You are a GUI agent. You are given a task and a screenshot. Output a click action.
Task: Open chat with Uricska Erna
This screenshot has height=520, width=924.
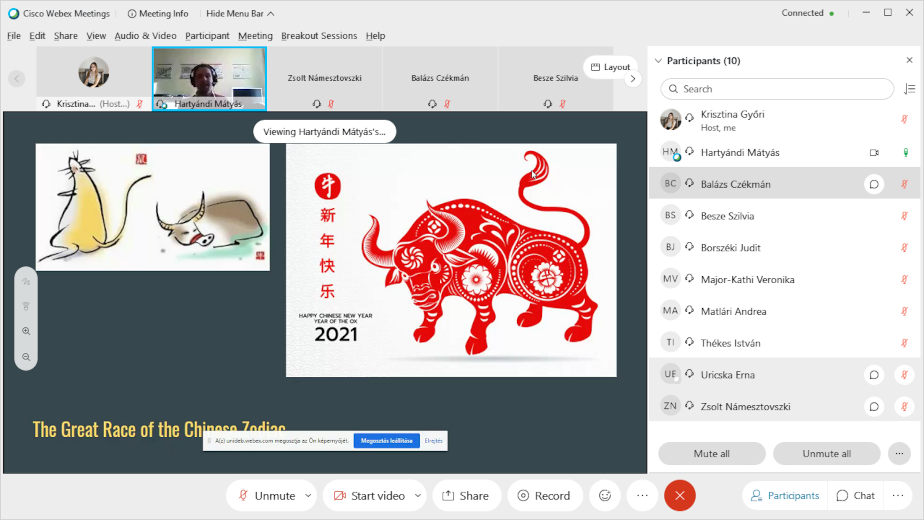874,375
